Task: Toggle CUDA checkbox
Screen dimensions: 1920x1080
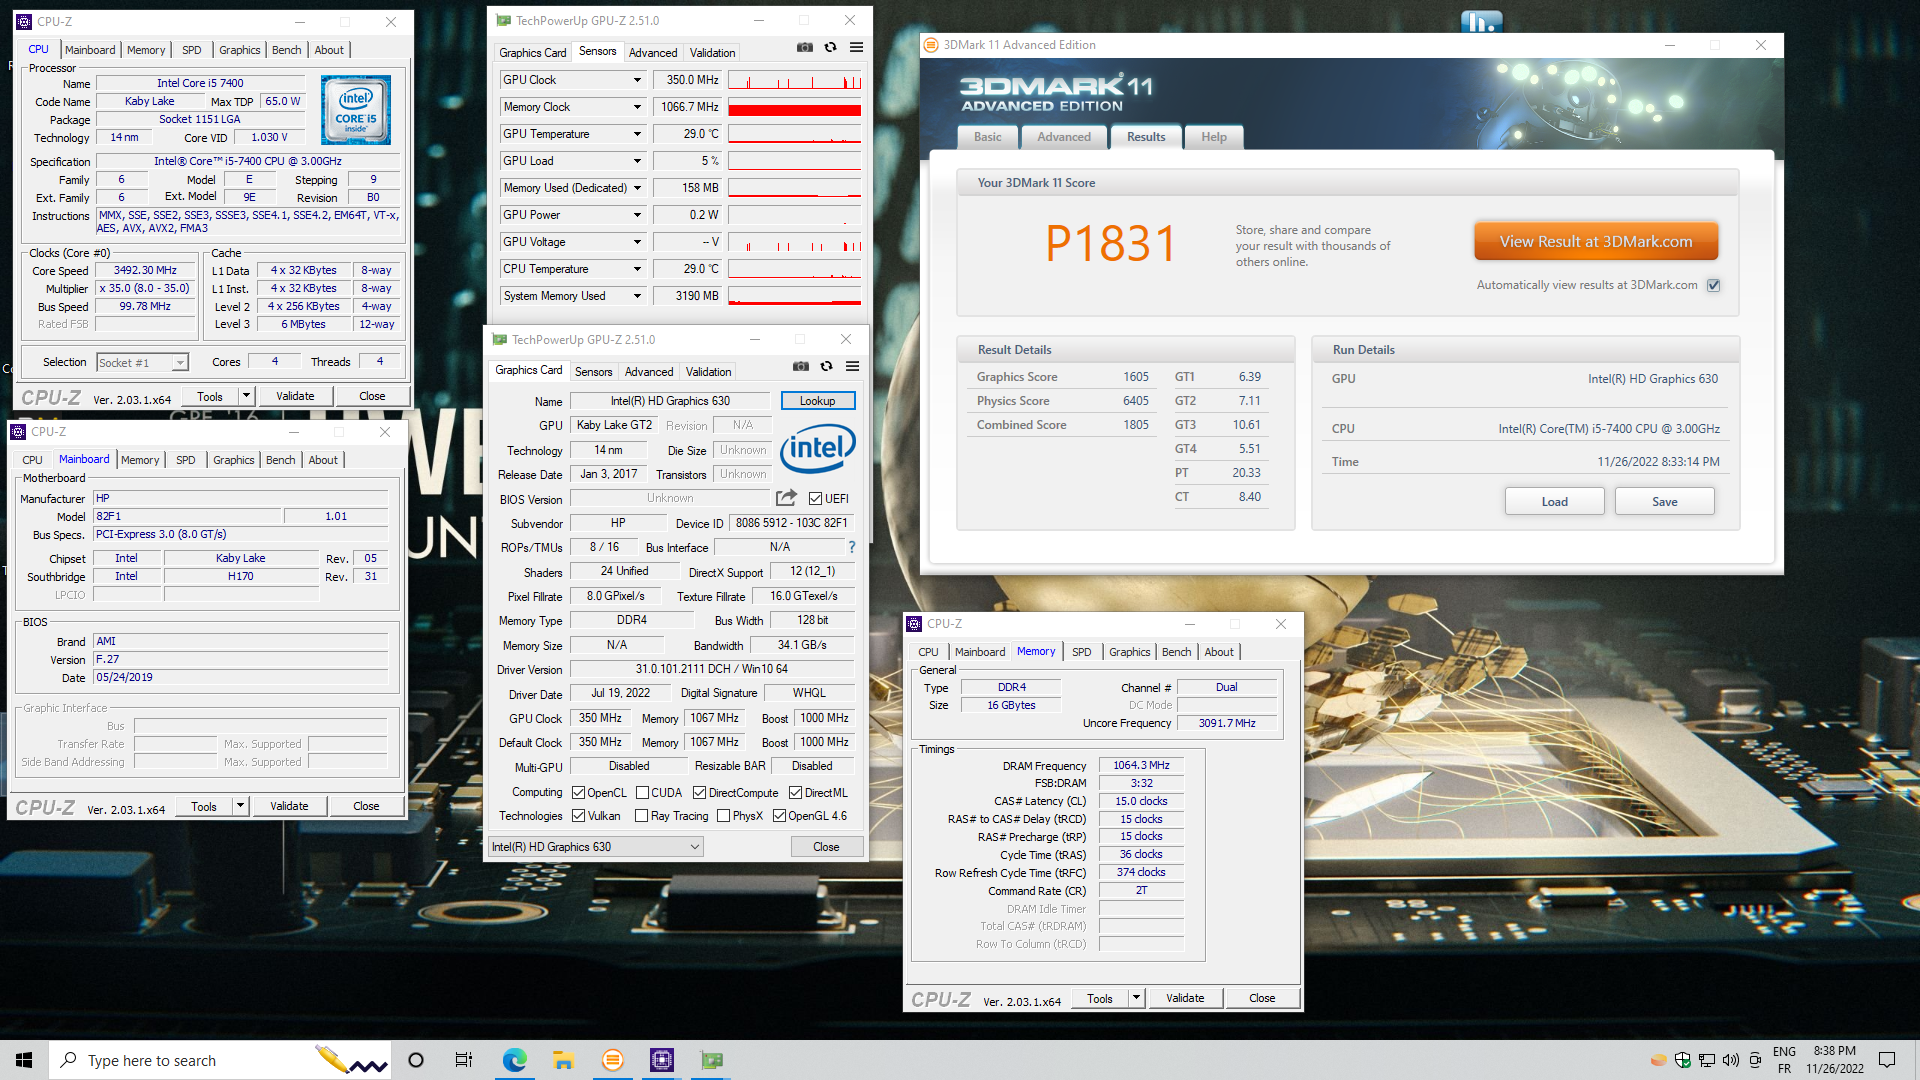Action: [x=642, y=793]
